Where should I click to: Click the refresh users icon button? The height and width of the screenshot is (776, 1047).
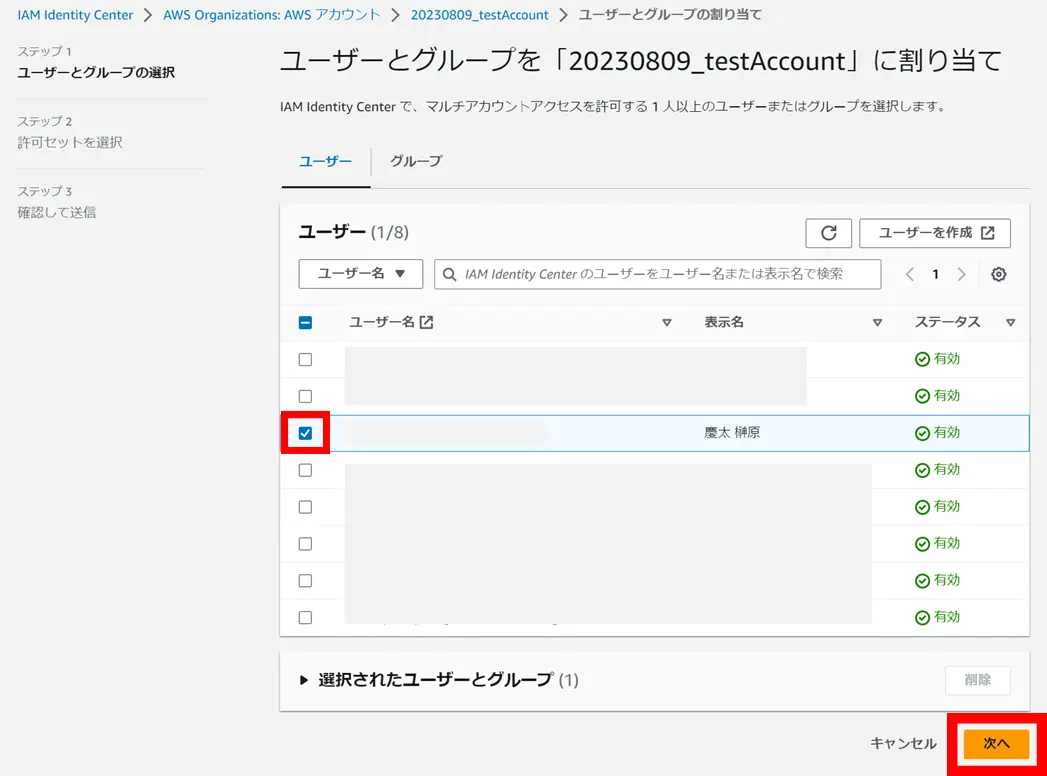[x=828, y=233]
